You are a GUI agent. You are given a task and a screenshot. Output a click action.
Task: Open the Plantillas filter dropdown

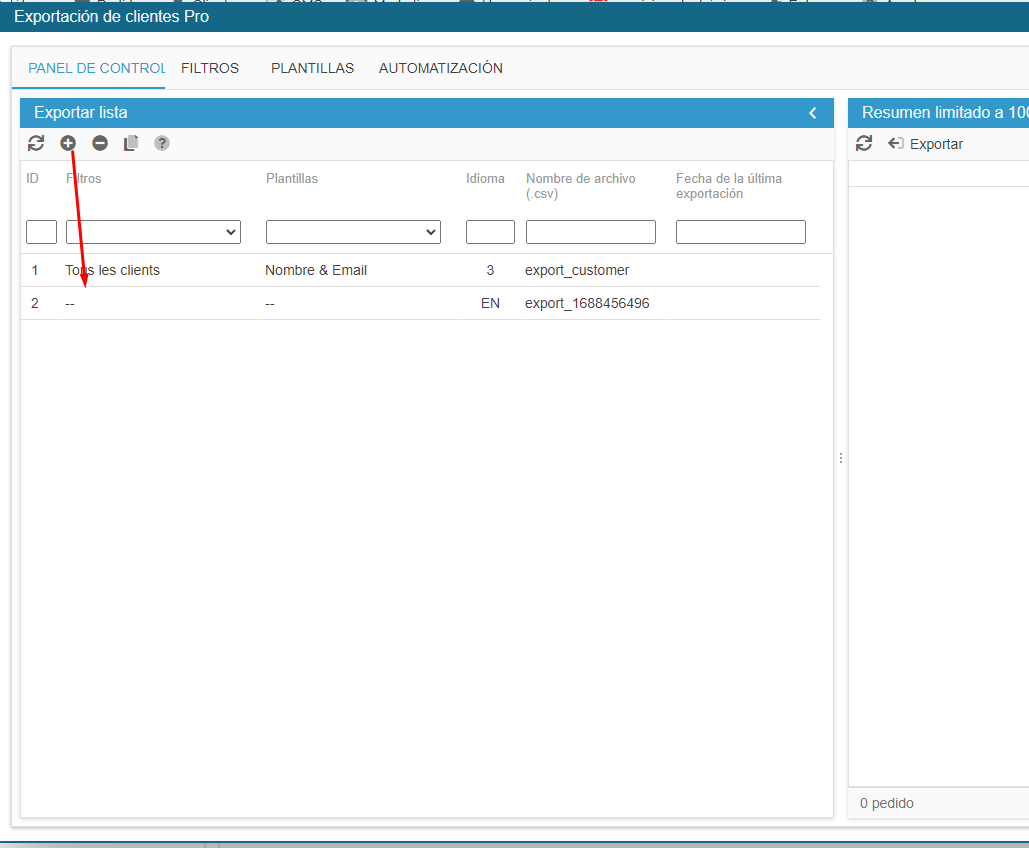(353, 232)
